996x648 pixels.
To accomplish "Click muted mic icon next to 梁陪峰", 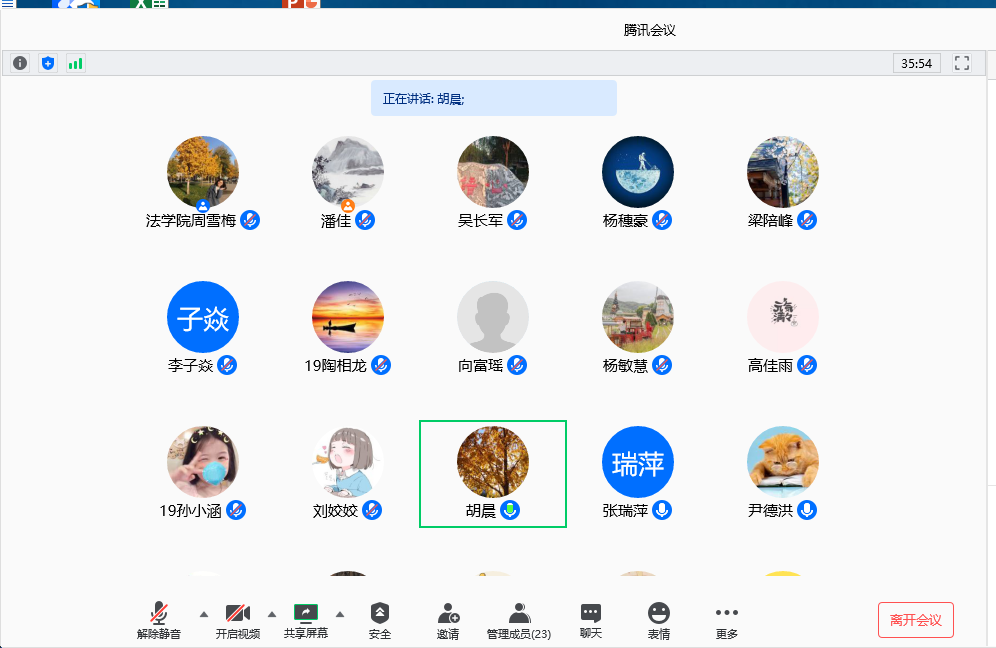I will click(807, 220).
